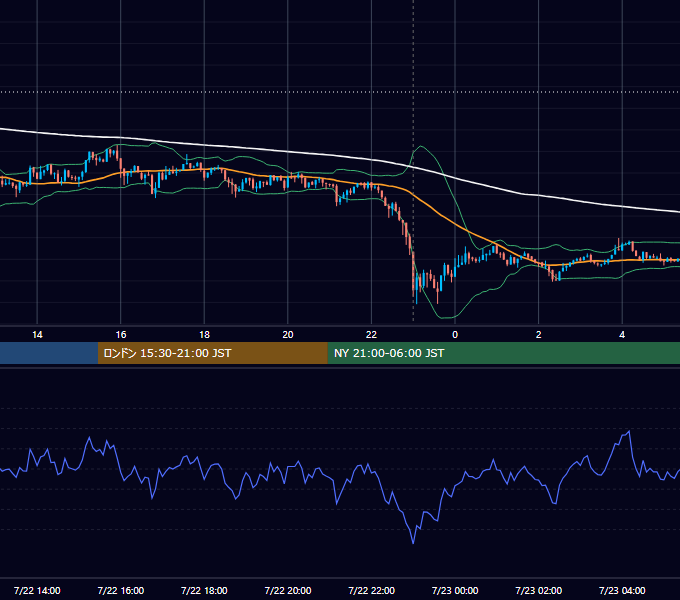Click the 7/22 16:00 time label

(x=121, y=590)
